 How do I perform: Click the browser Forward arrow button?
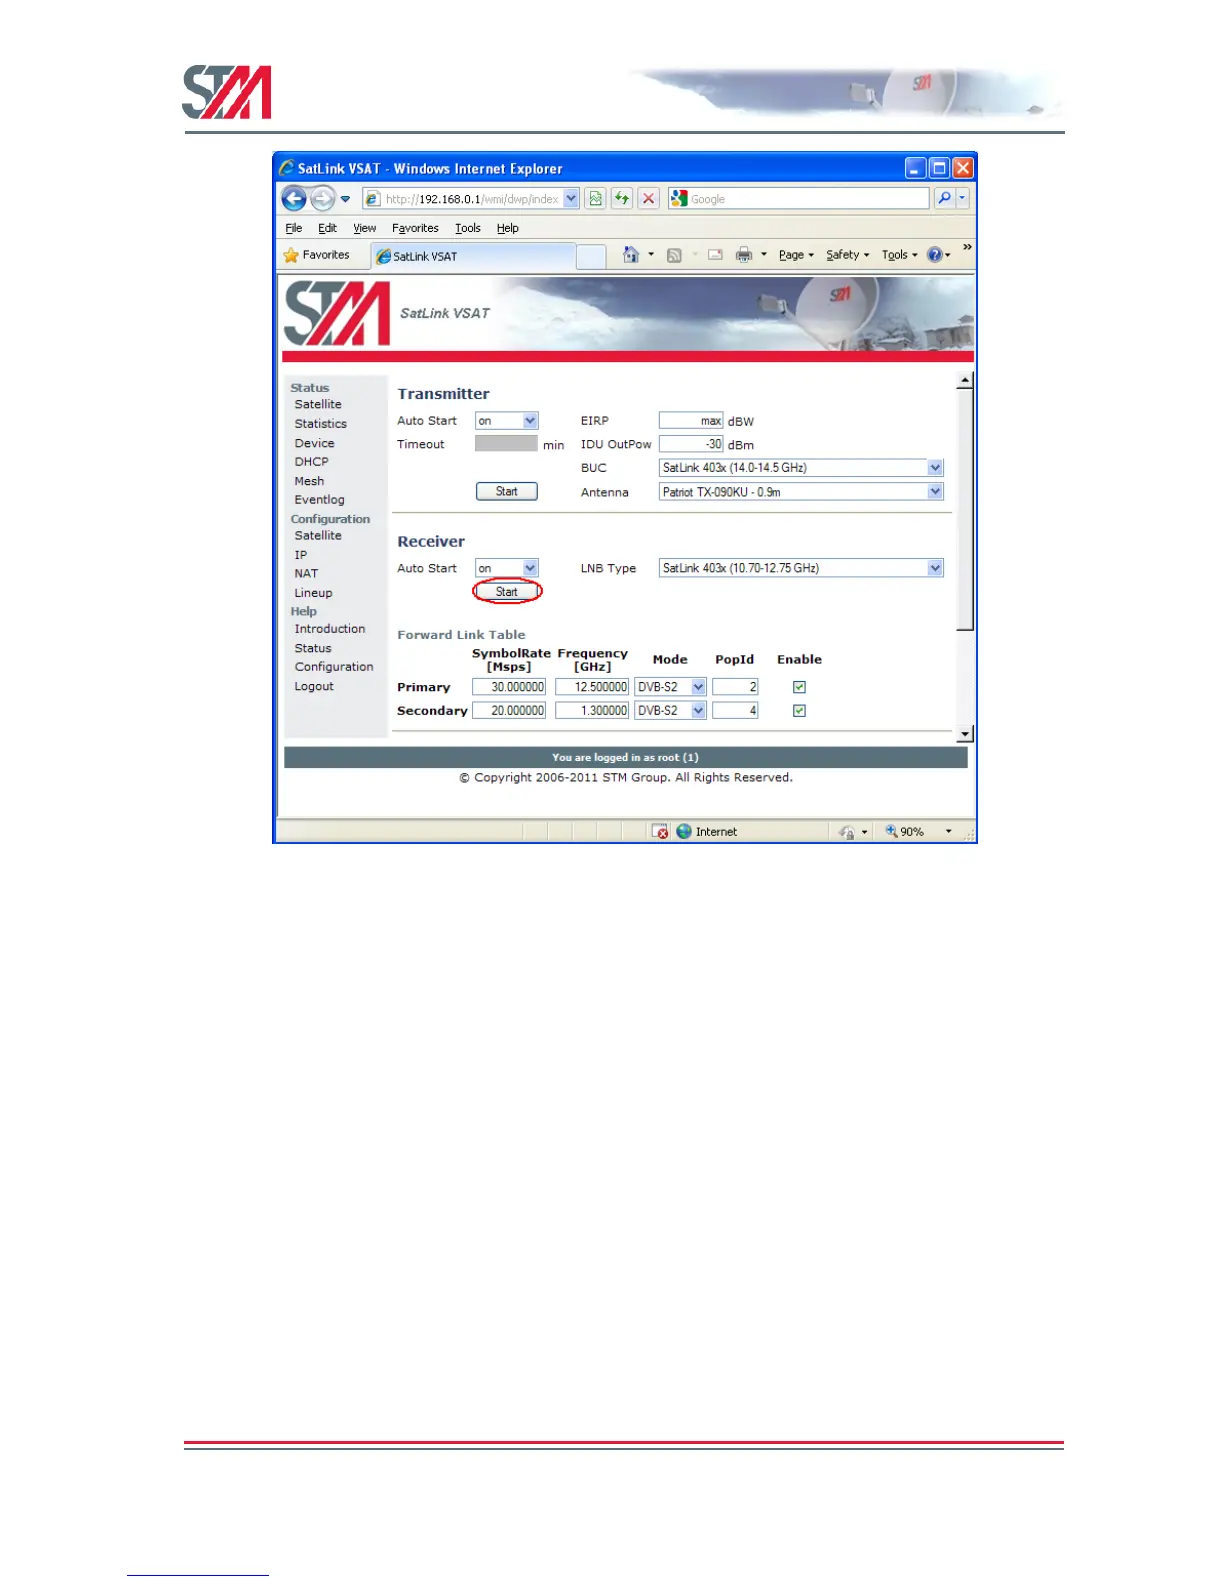tap(322, 198)
